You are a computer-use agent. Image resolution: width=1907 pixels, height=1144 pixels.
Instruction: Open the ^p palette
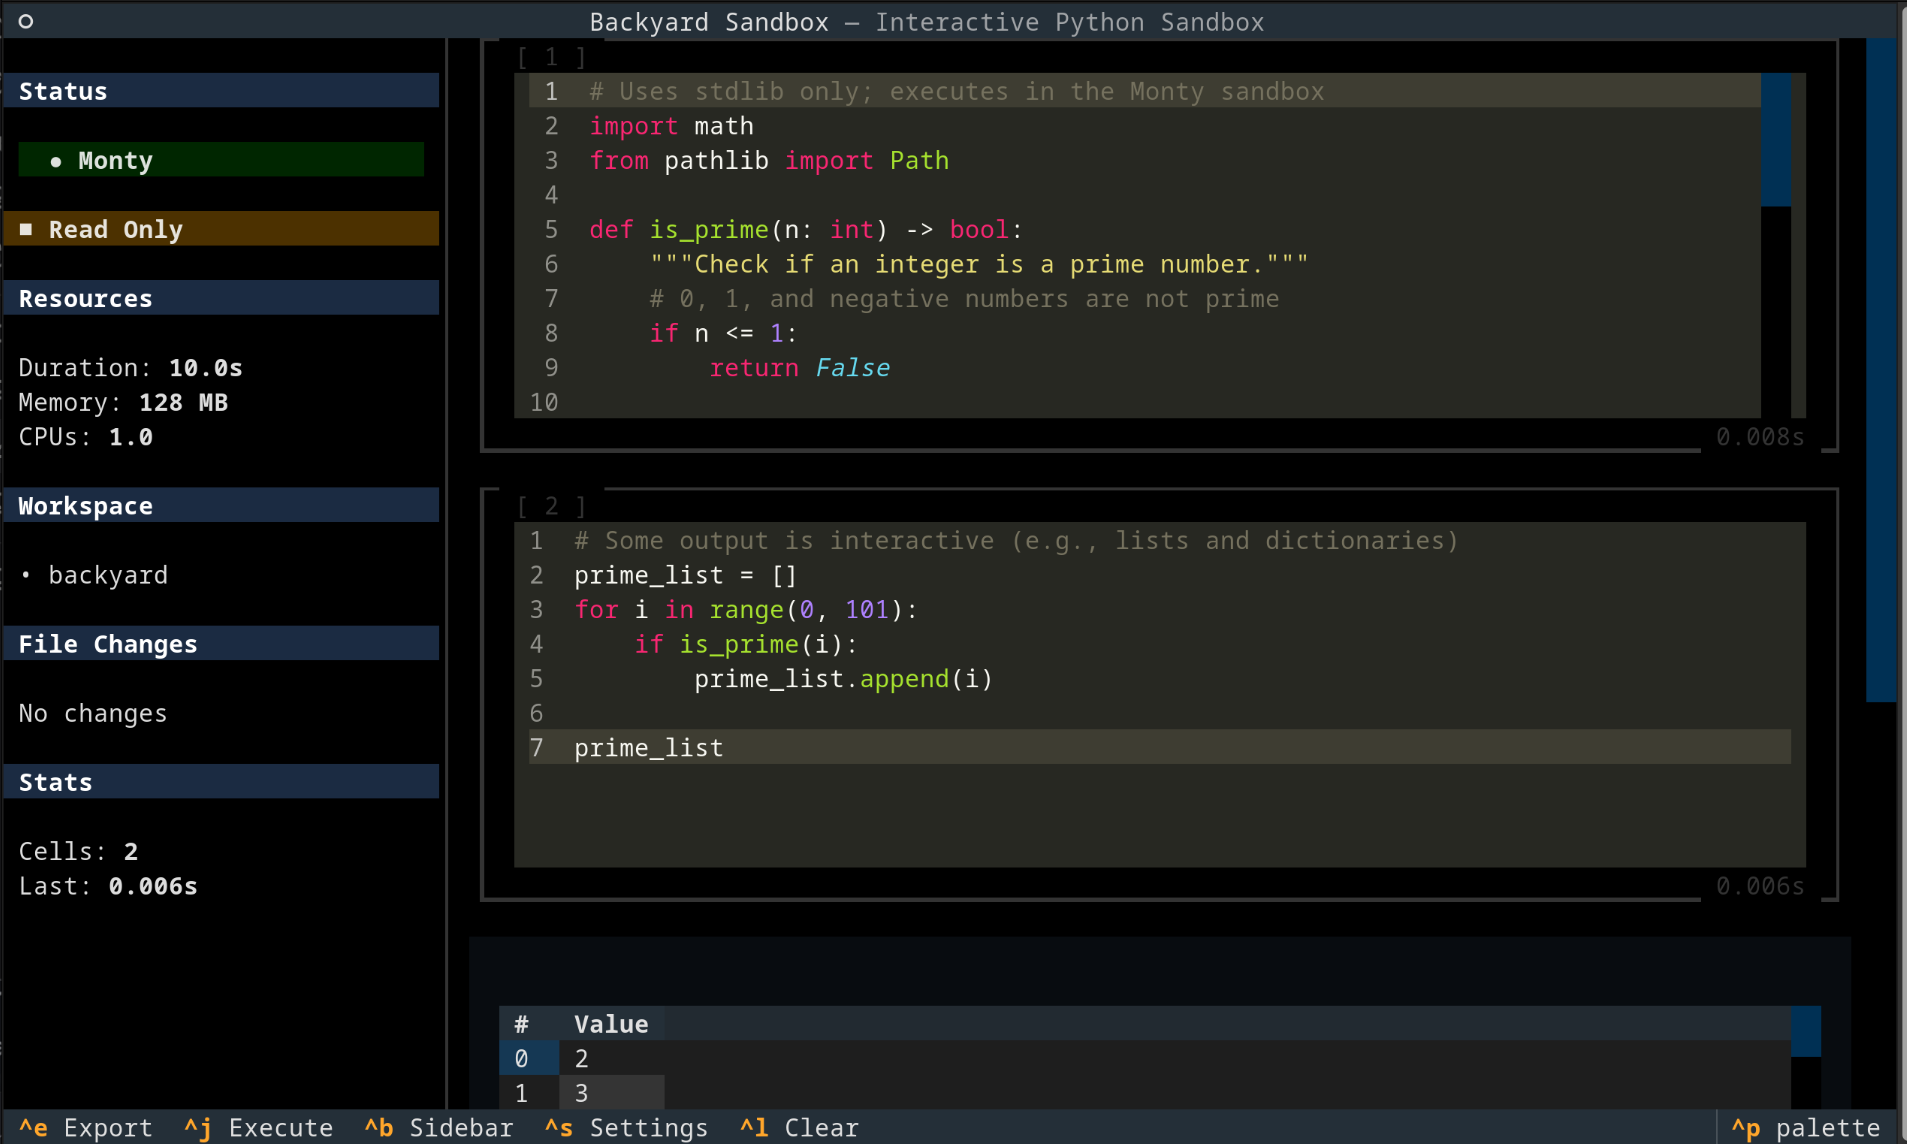tap(1806, 1127)
